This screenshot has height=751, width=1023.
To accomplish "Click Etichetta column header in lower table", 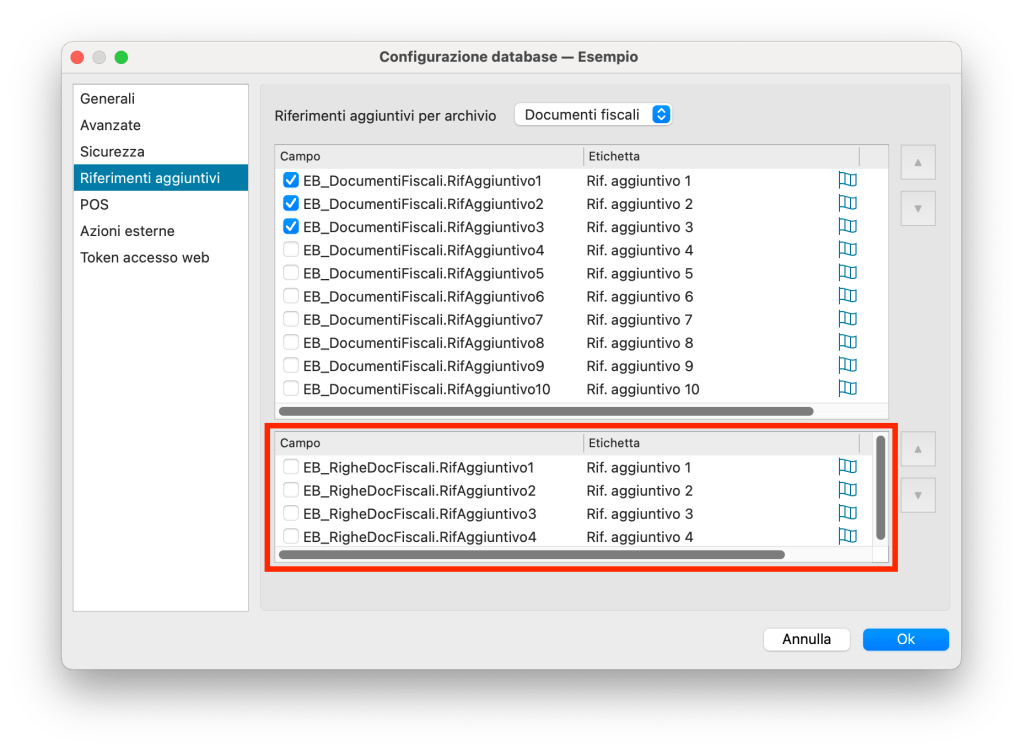I will click(720, 443).
